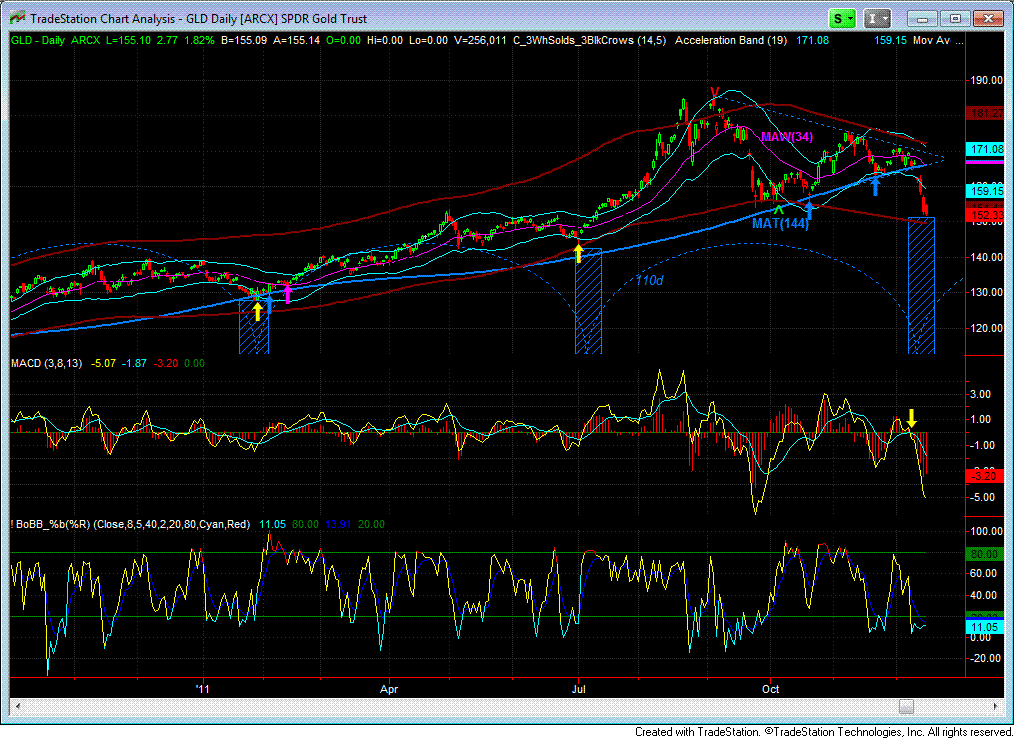Click the "MAT(144)" blue chart label
The width and height of the screenshot is (1014, 738).
point(781,224)
